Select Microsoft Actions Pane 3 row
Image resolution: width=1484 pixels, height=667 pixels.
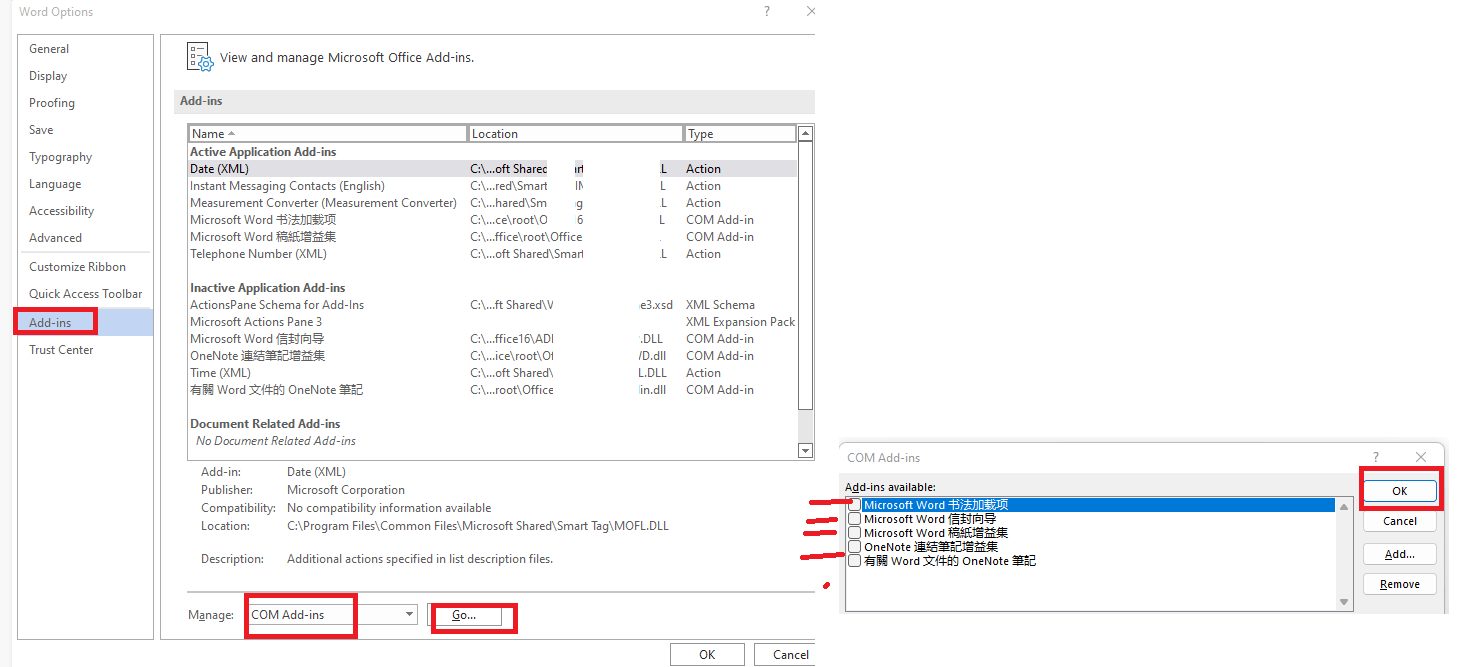click(x=493, y=322)
